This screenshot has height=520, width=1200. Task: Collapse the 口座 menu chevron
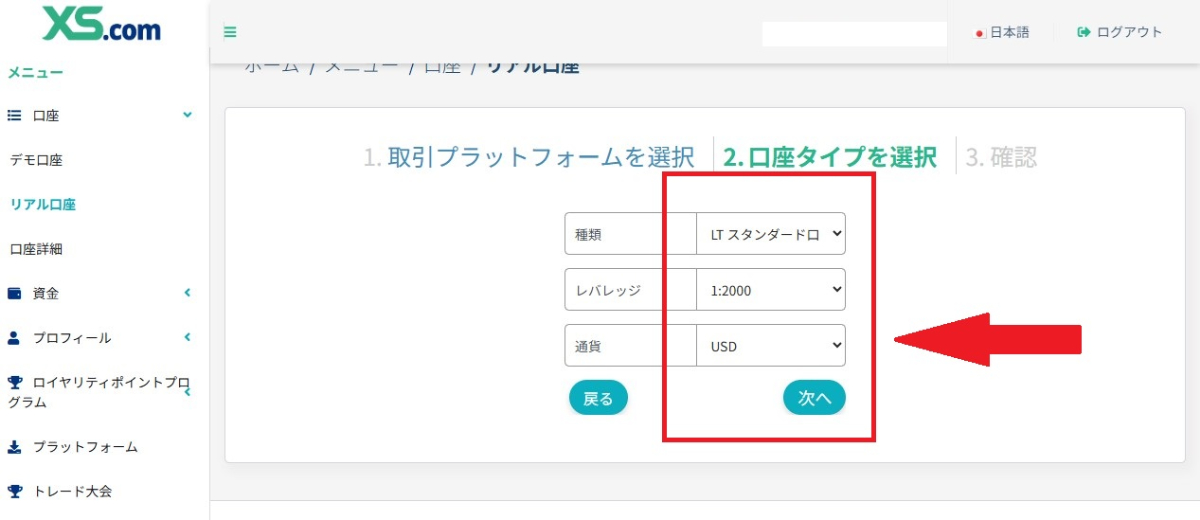187,115
